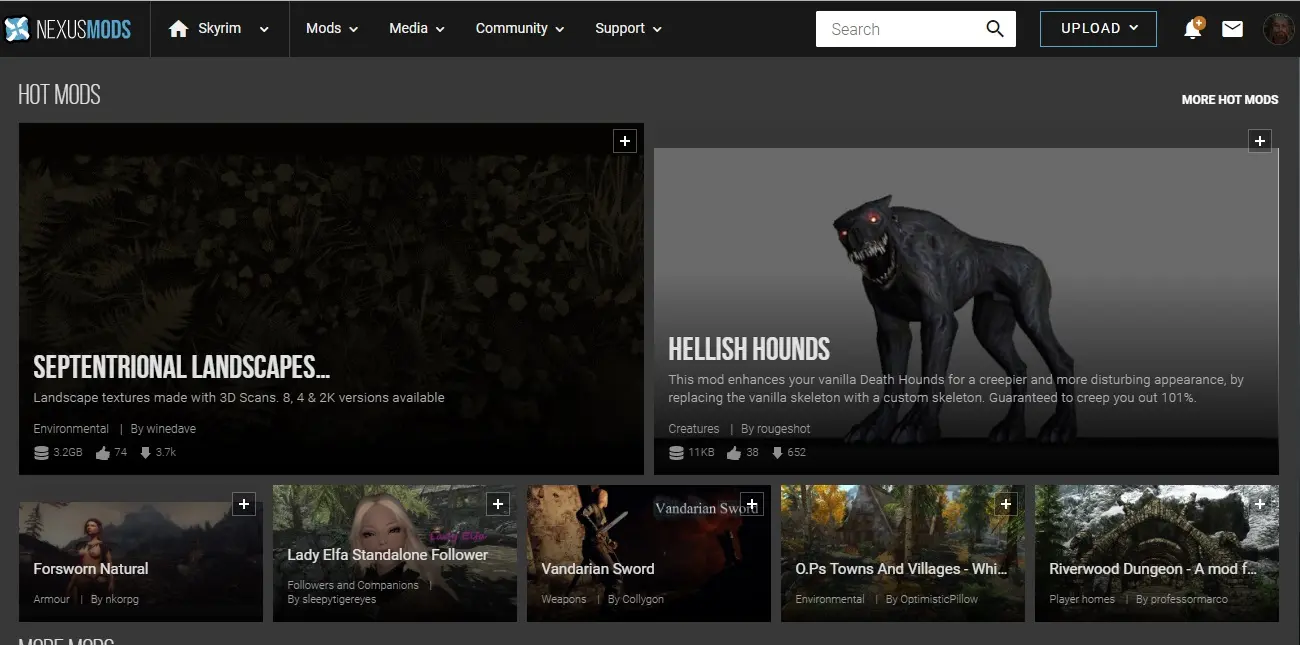Open the Weapons category link
1300x645 pixels.
563,599
